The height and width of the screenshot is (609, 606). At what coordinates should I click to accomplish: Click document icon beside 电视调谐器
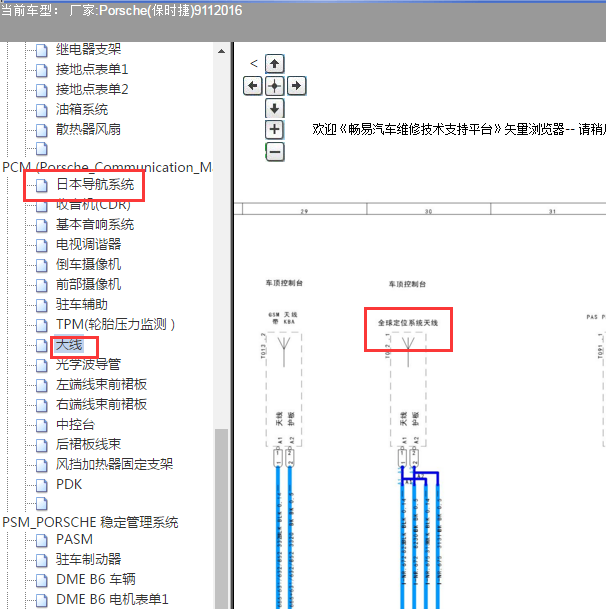tap(42, 245)
